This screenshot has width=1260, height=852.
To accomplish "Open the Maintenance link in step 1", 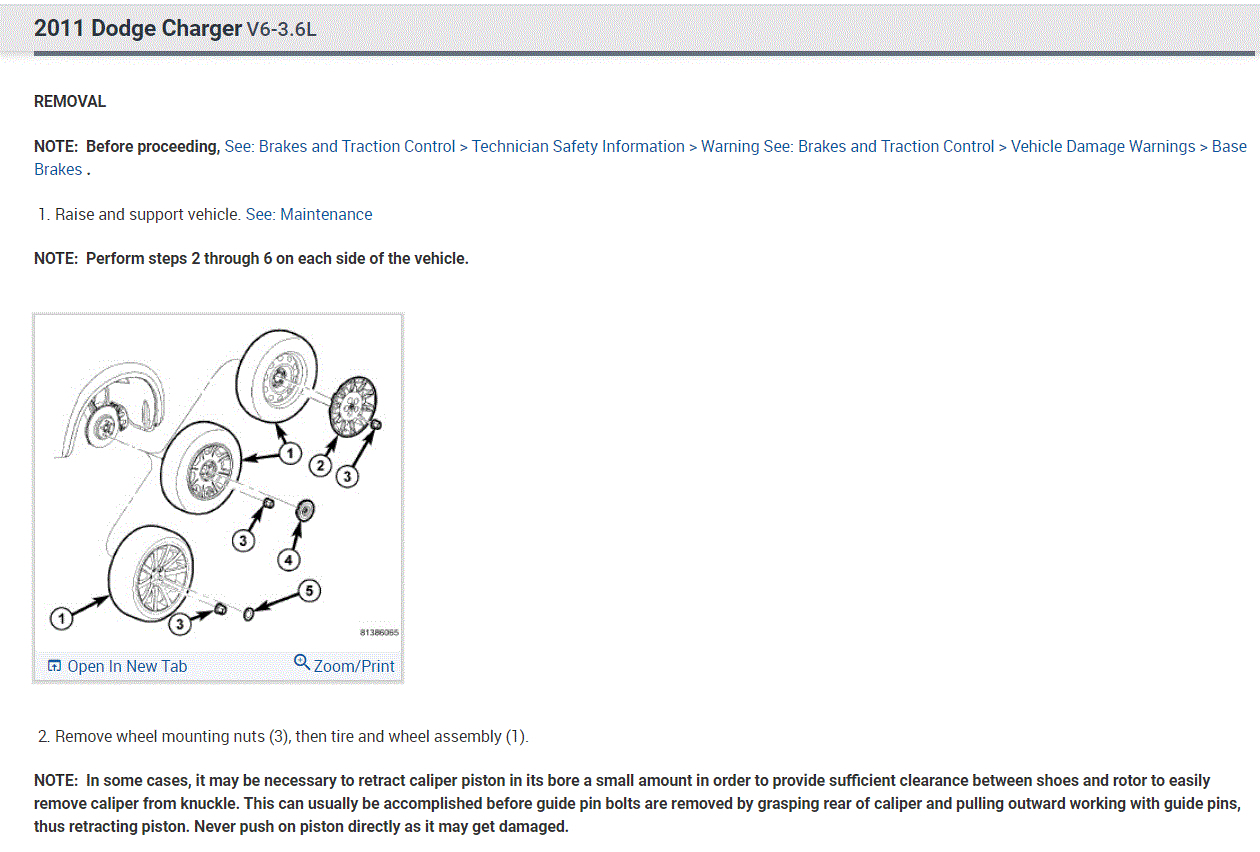I will [x=326, y=214].
